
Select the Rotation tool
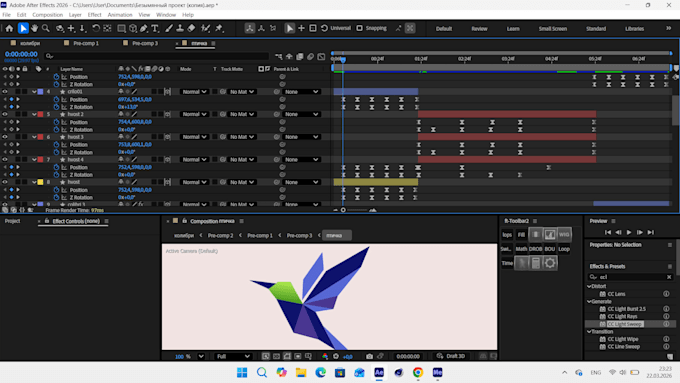pos(95,29)
